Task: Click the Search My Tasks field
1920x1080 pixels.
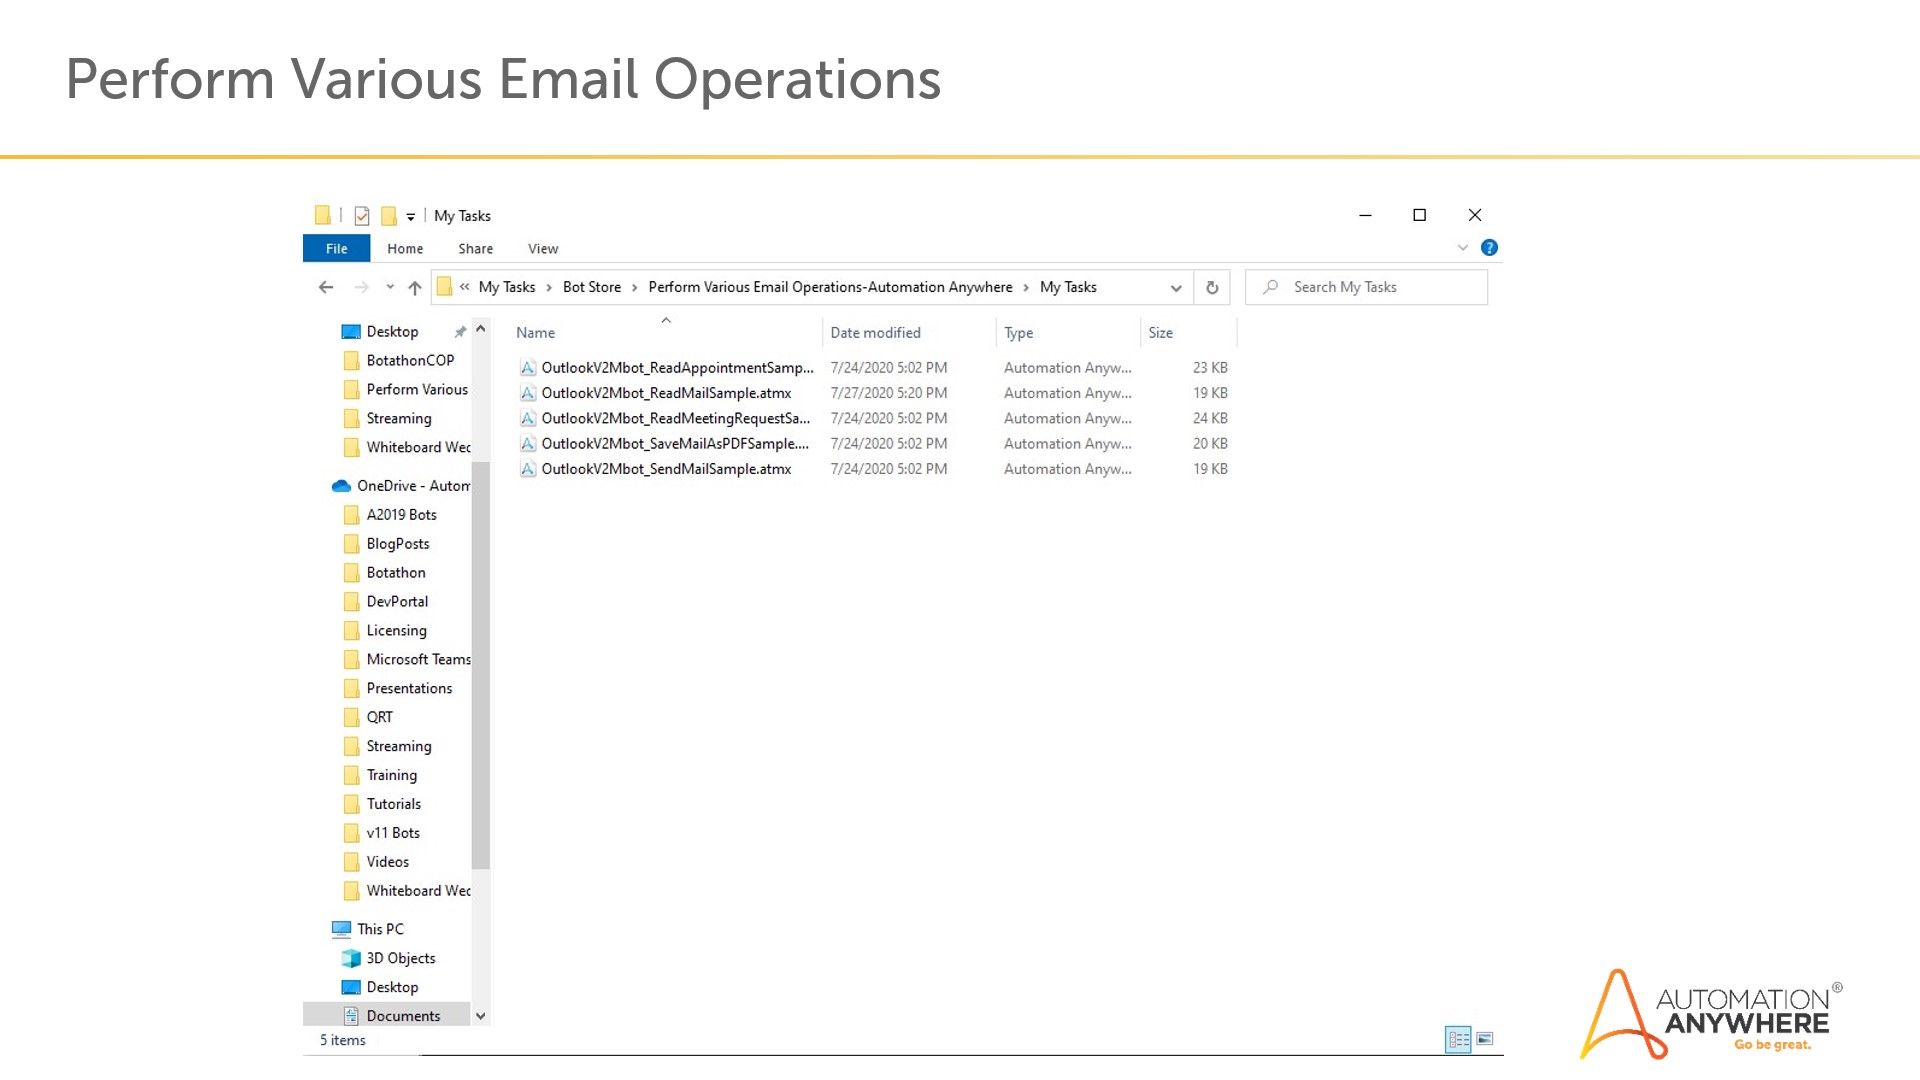Action: click(1380, 287)
